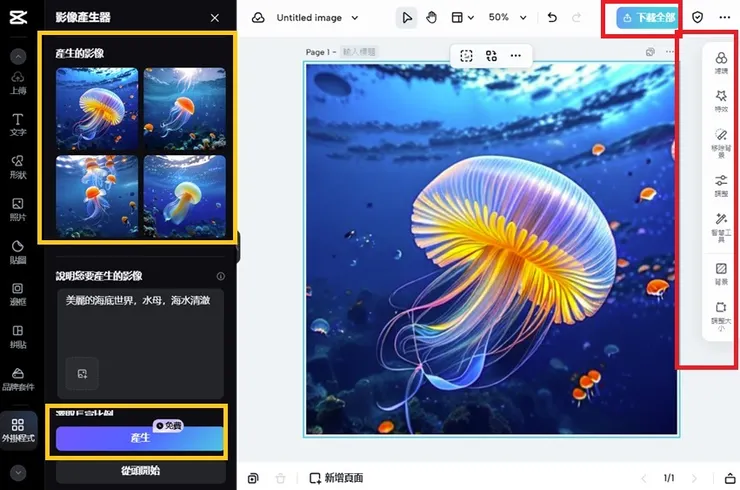Click the cloud save status icon
This screenshot has height=490, width=740.
tap(258, 17)
